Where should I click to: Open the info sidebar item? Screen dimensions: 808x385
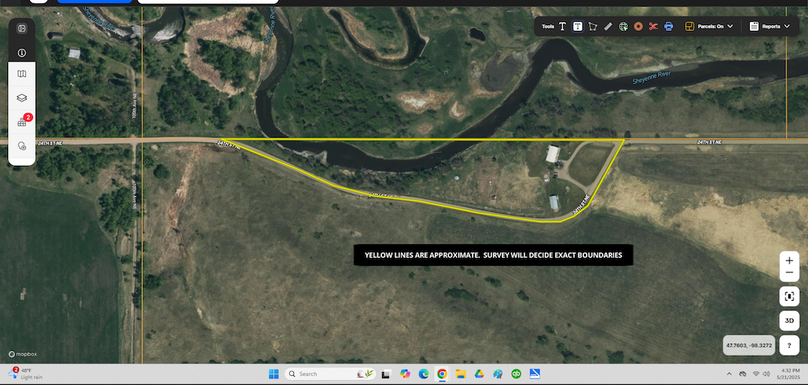(x=22, y=53)
